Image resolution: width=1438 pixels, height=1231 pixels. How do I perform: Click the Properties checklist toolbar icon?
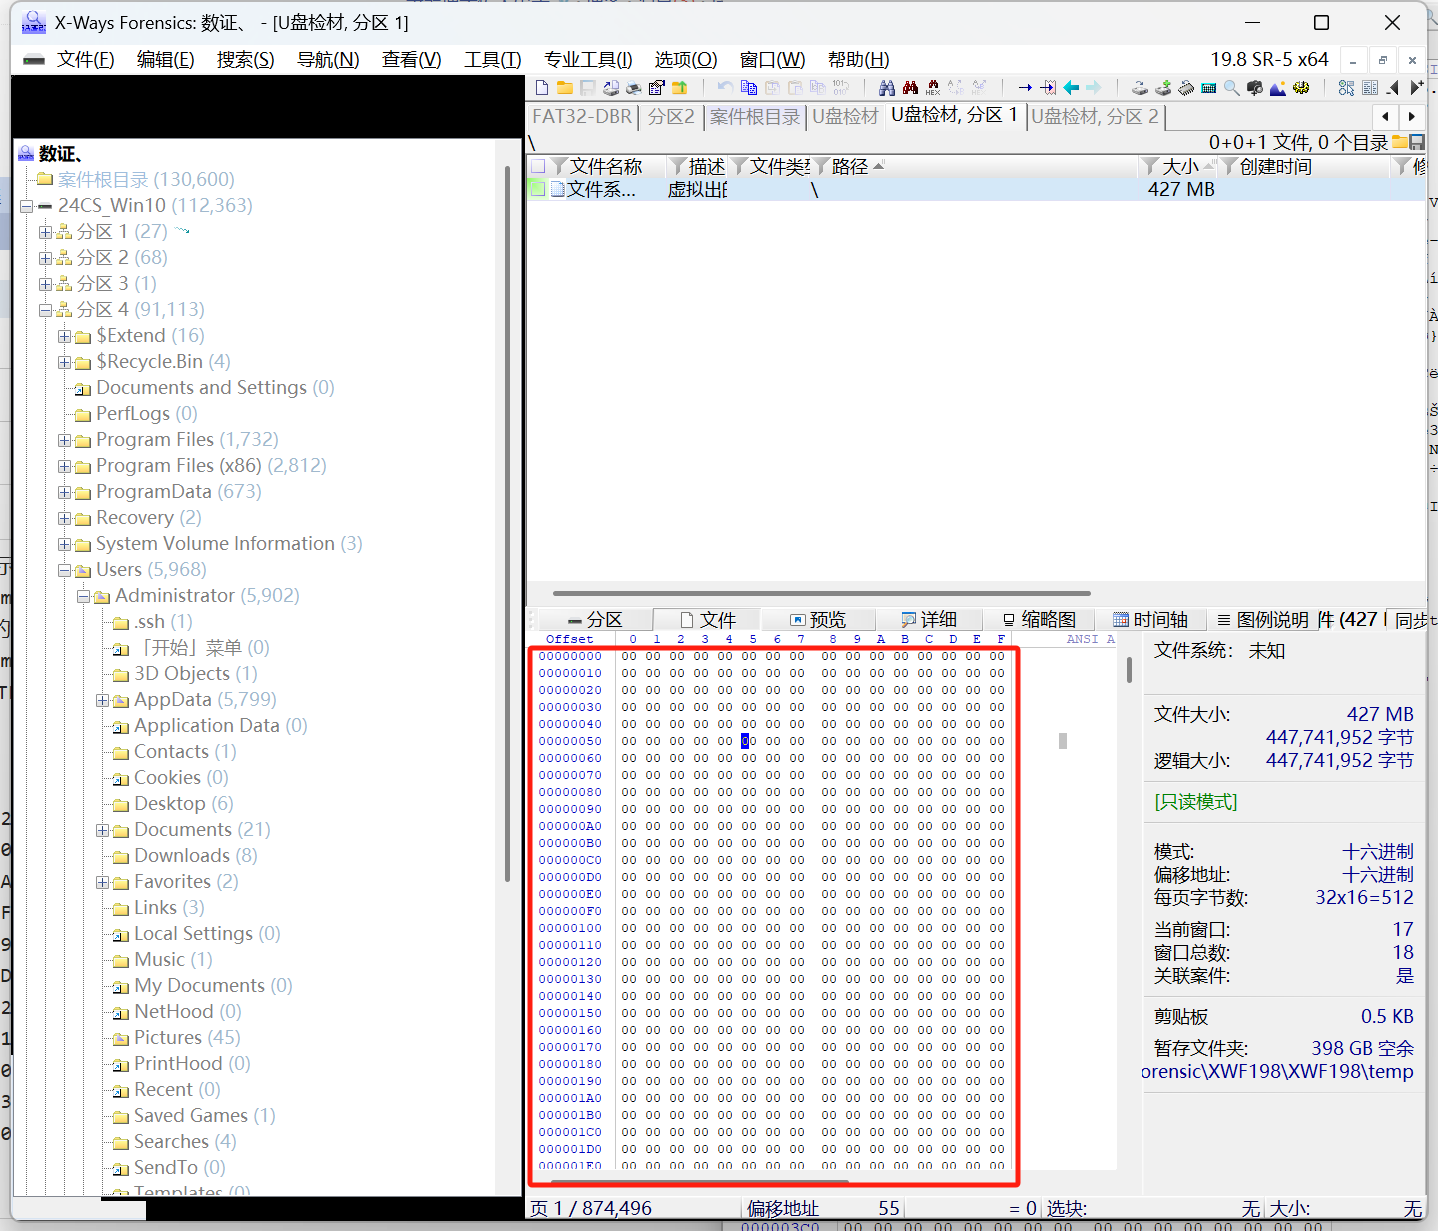[656, 88]
